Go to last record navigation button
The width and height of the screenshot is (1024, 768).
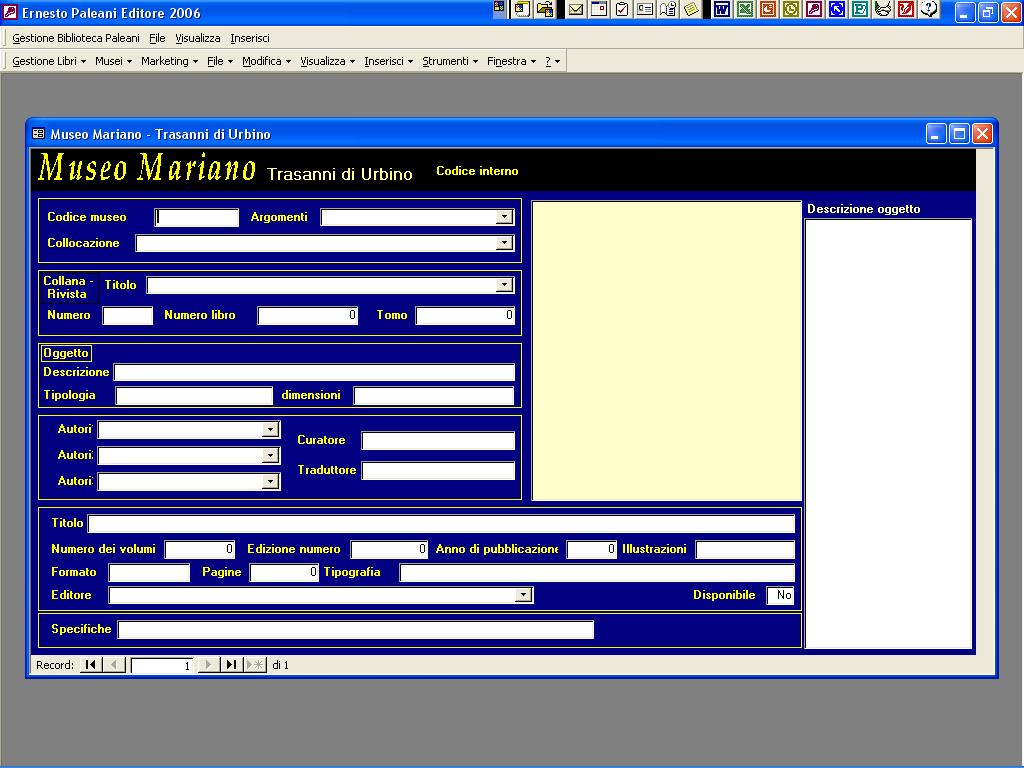click(231, 665)
